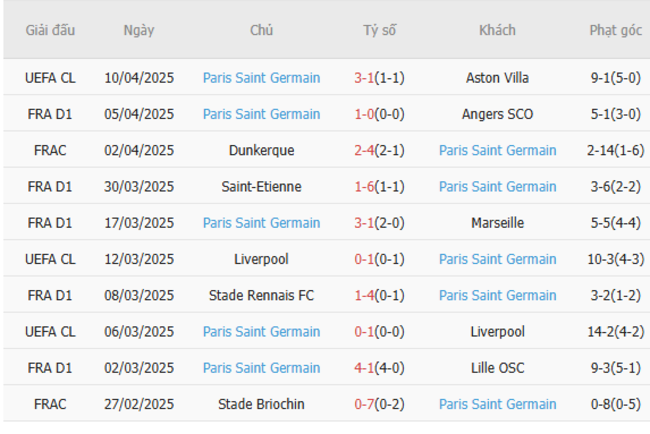The width and height of the screenshot is (650, 434).
Task: Click Paris Saint Germain link in Saint-Etienne row
Action: (497, 187)
